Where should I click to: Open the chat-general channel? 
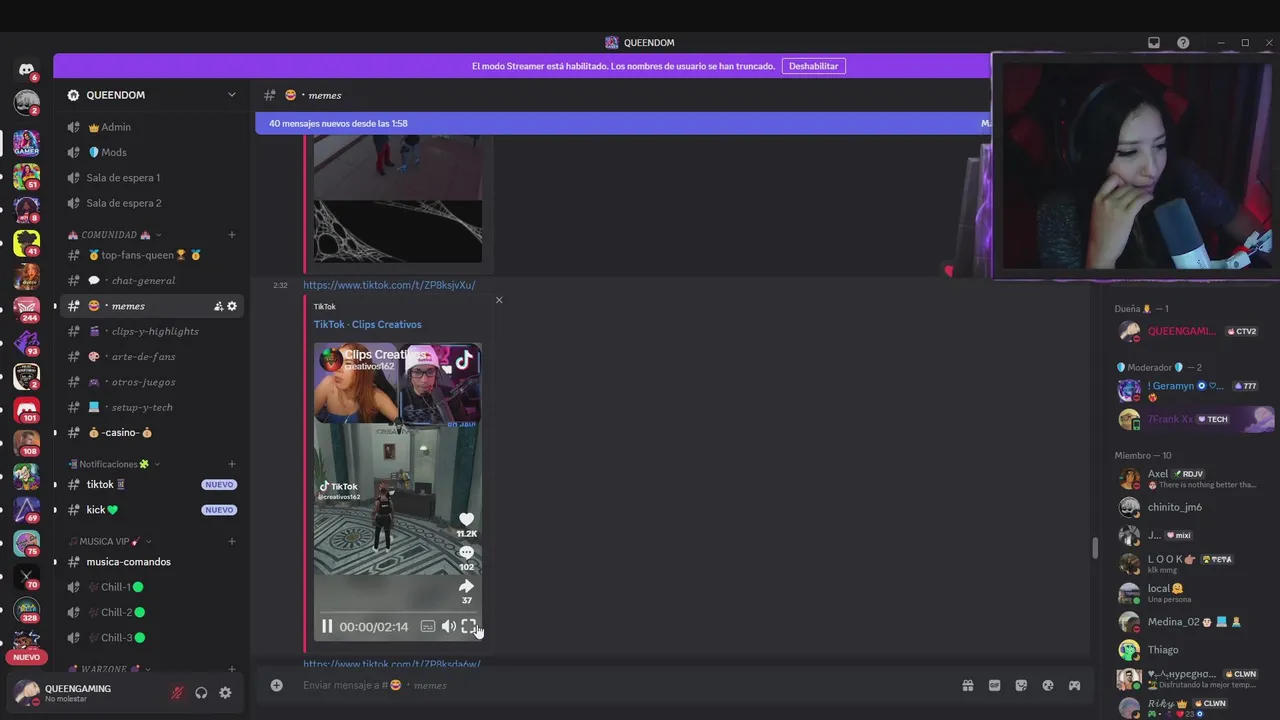coord(152,280)
